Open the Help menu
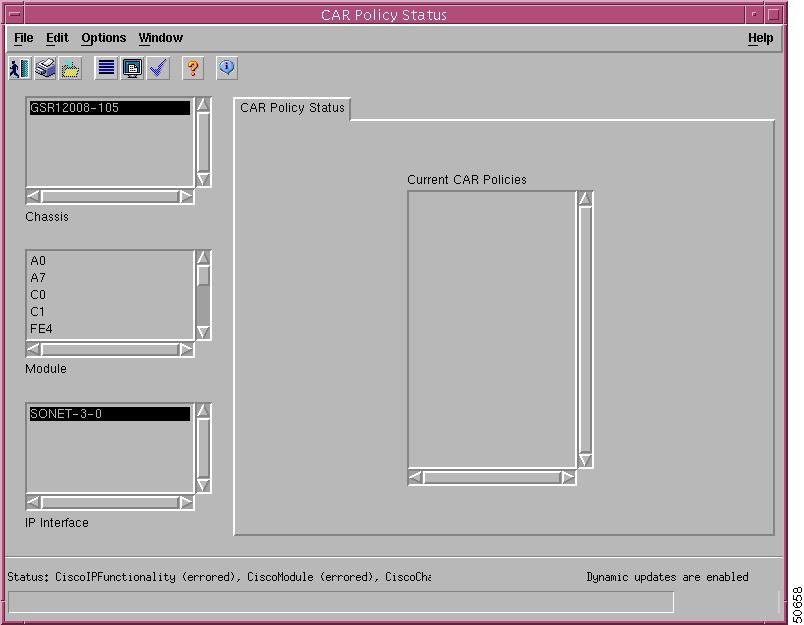Screen dimensions: 804x625 point(760,38)
